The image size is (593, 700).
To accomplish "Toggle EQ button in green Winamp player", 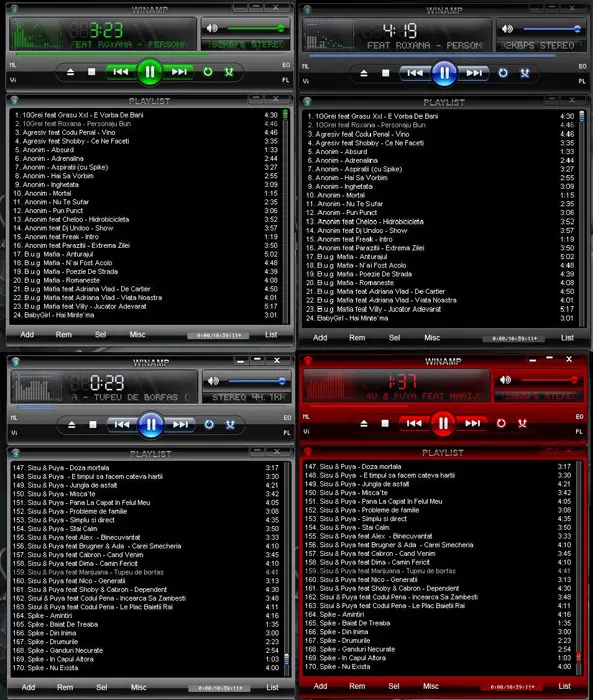I will (x=286, y=65).
